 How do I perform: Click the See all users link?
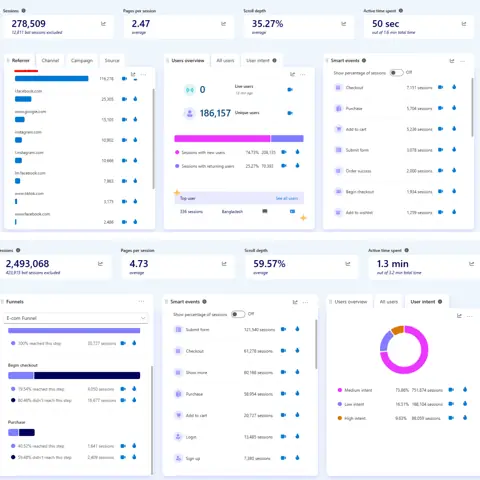click(287, 198)
